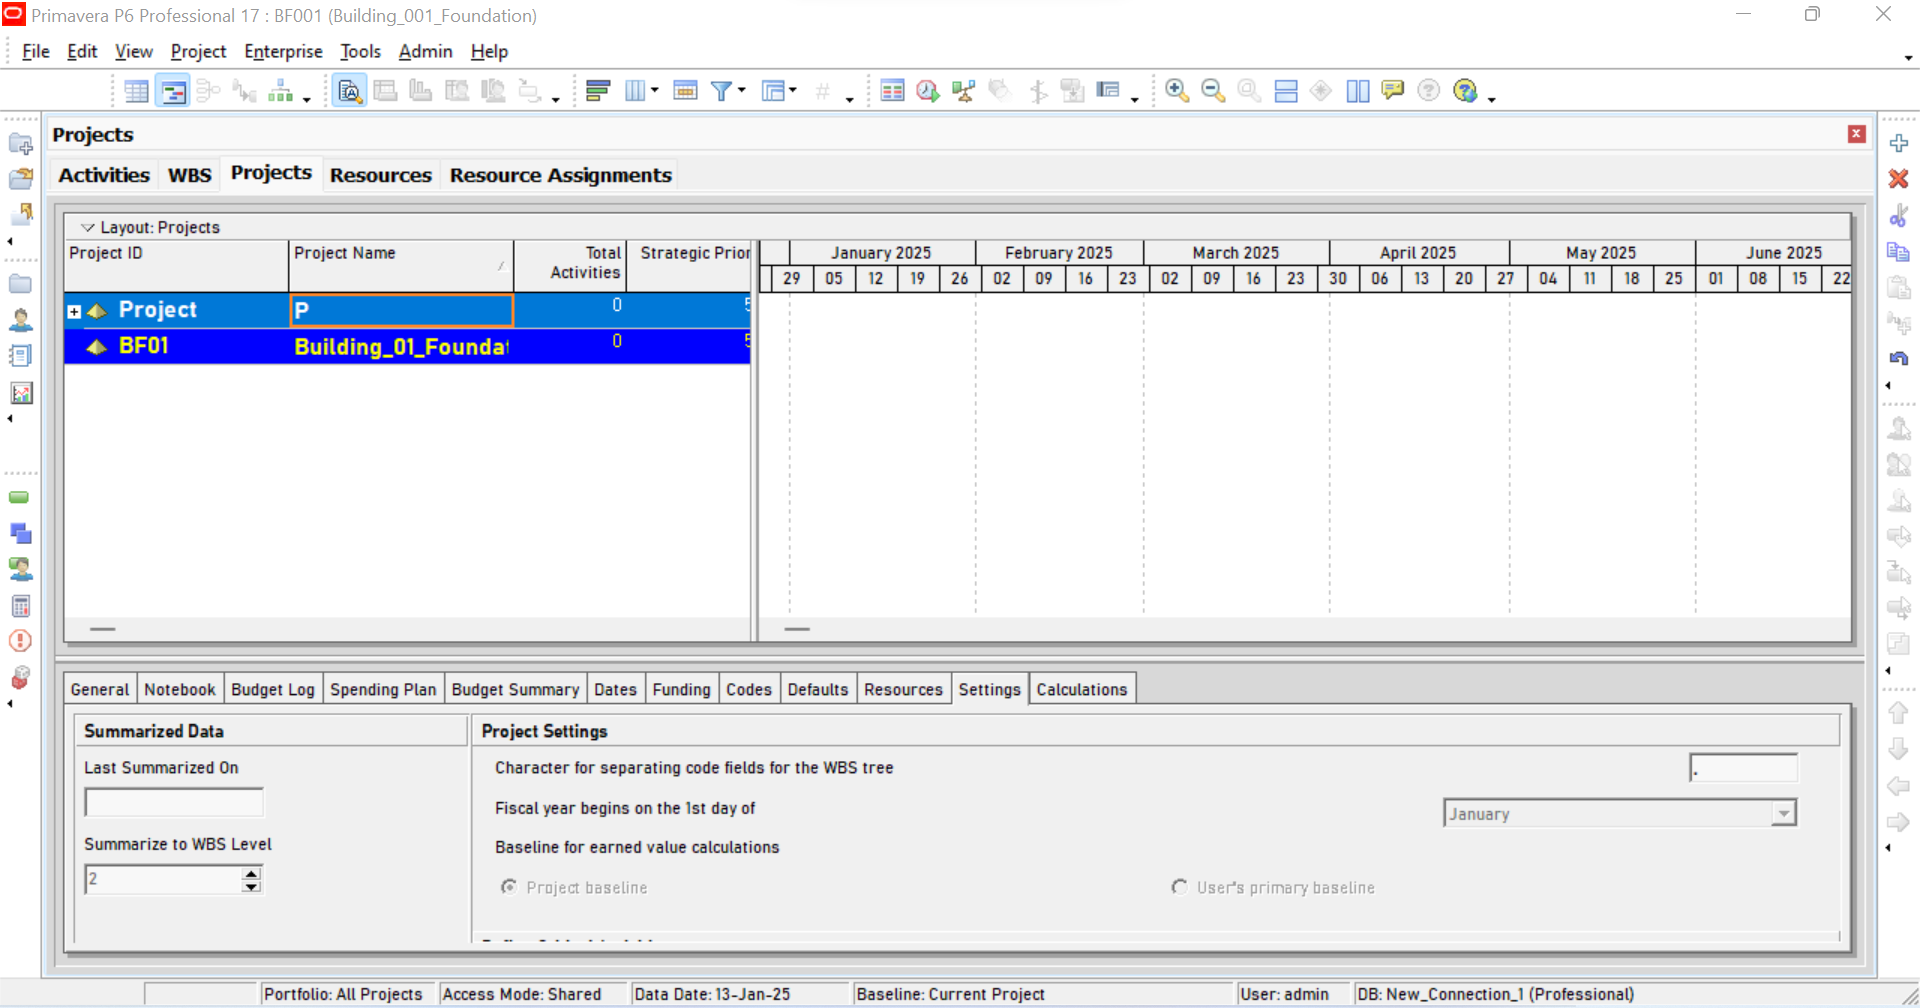The height and width of the screenshot is (1008, 1920).
Task: Click the Add plus icon in right command bar
Action: tap(1899, 143)
